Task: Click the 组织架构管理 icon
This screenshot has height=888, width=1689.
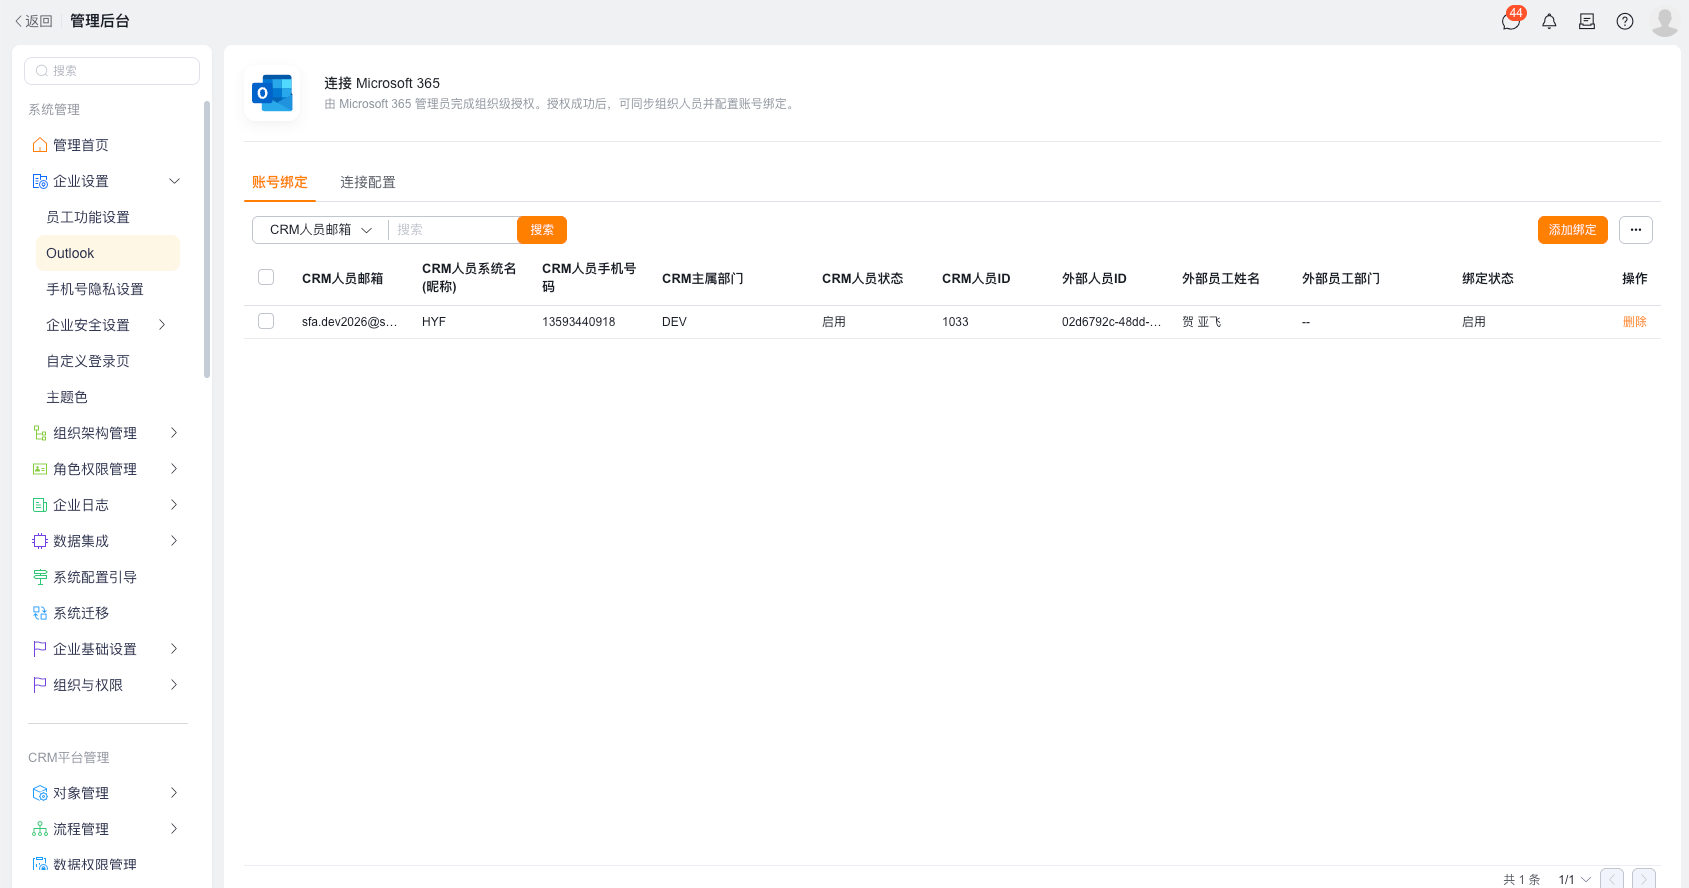Action: click(40, 433)
